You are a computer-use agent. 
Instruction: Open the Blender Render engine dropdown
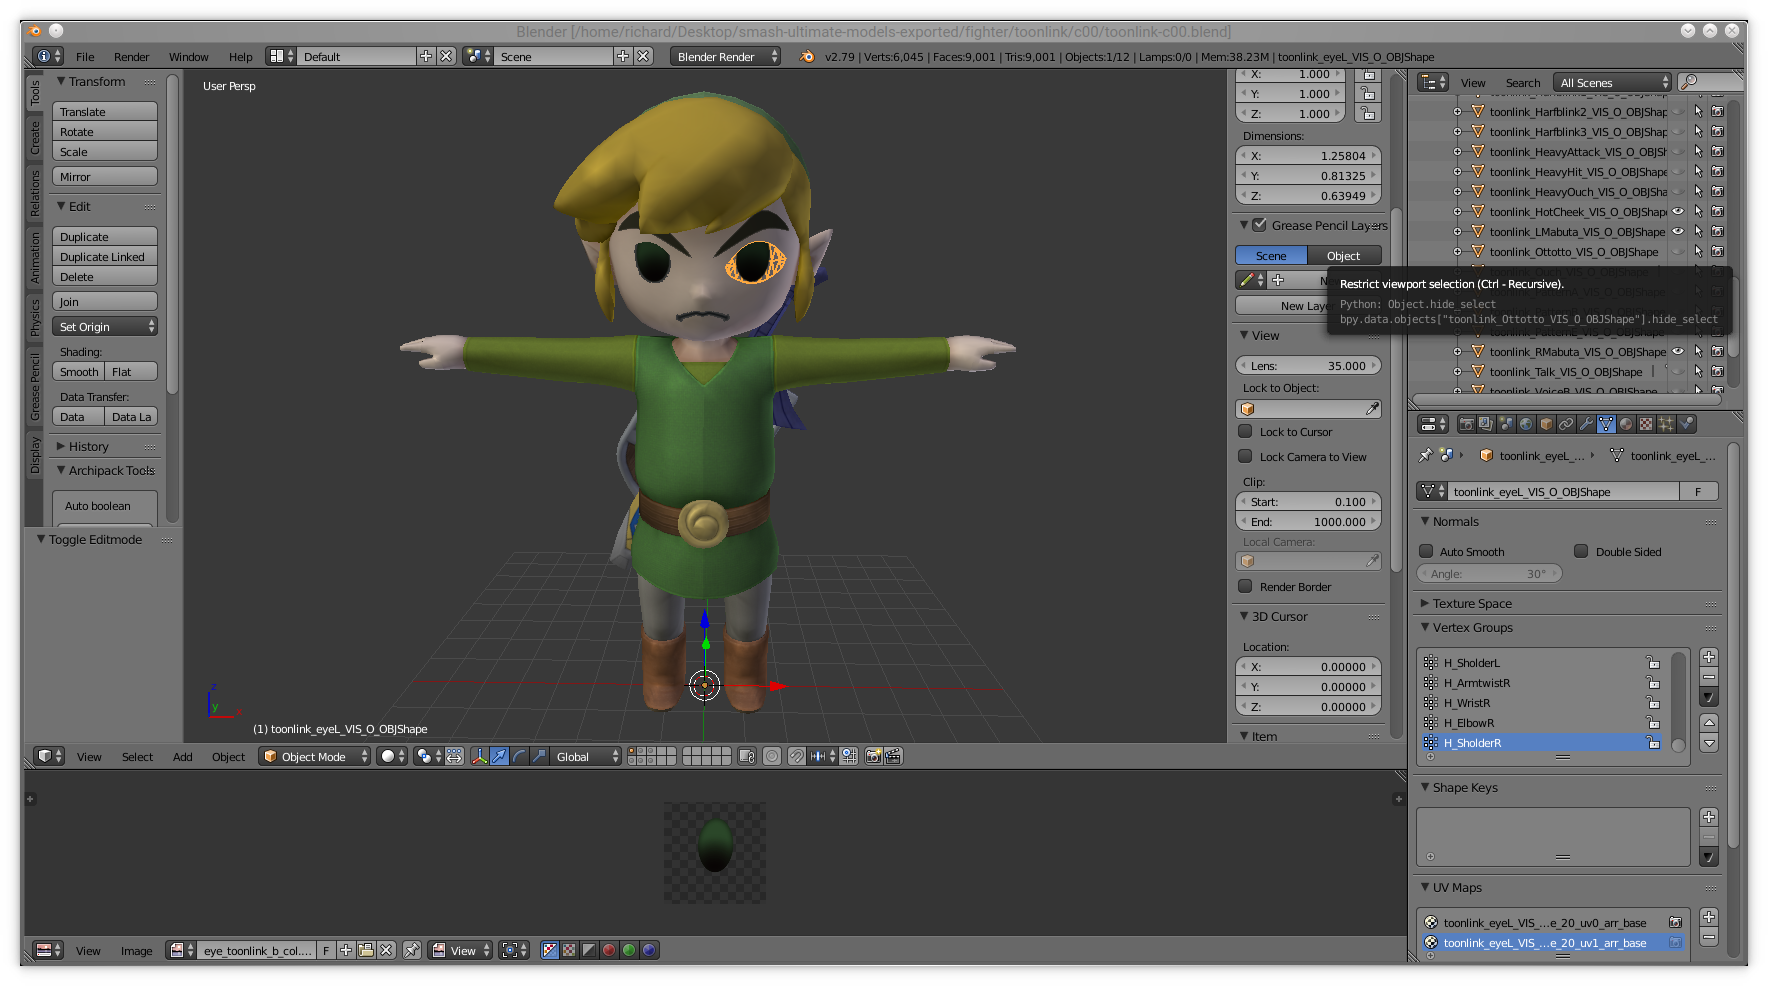pyautogui.click(x=725, y=56)
